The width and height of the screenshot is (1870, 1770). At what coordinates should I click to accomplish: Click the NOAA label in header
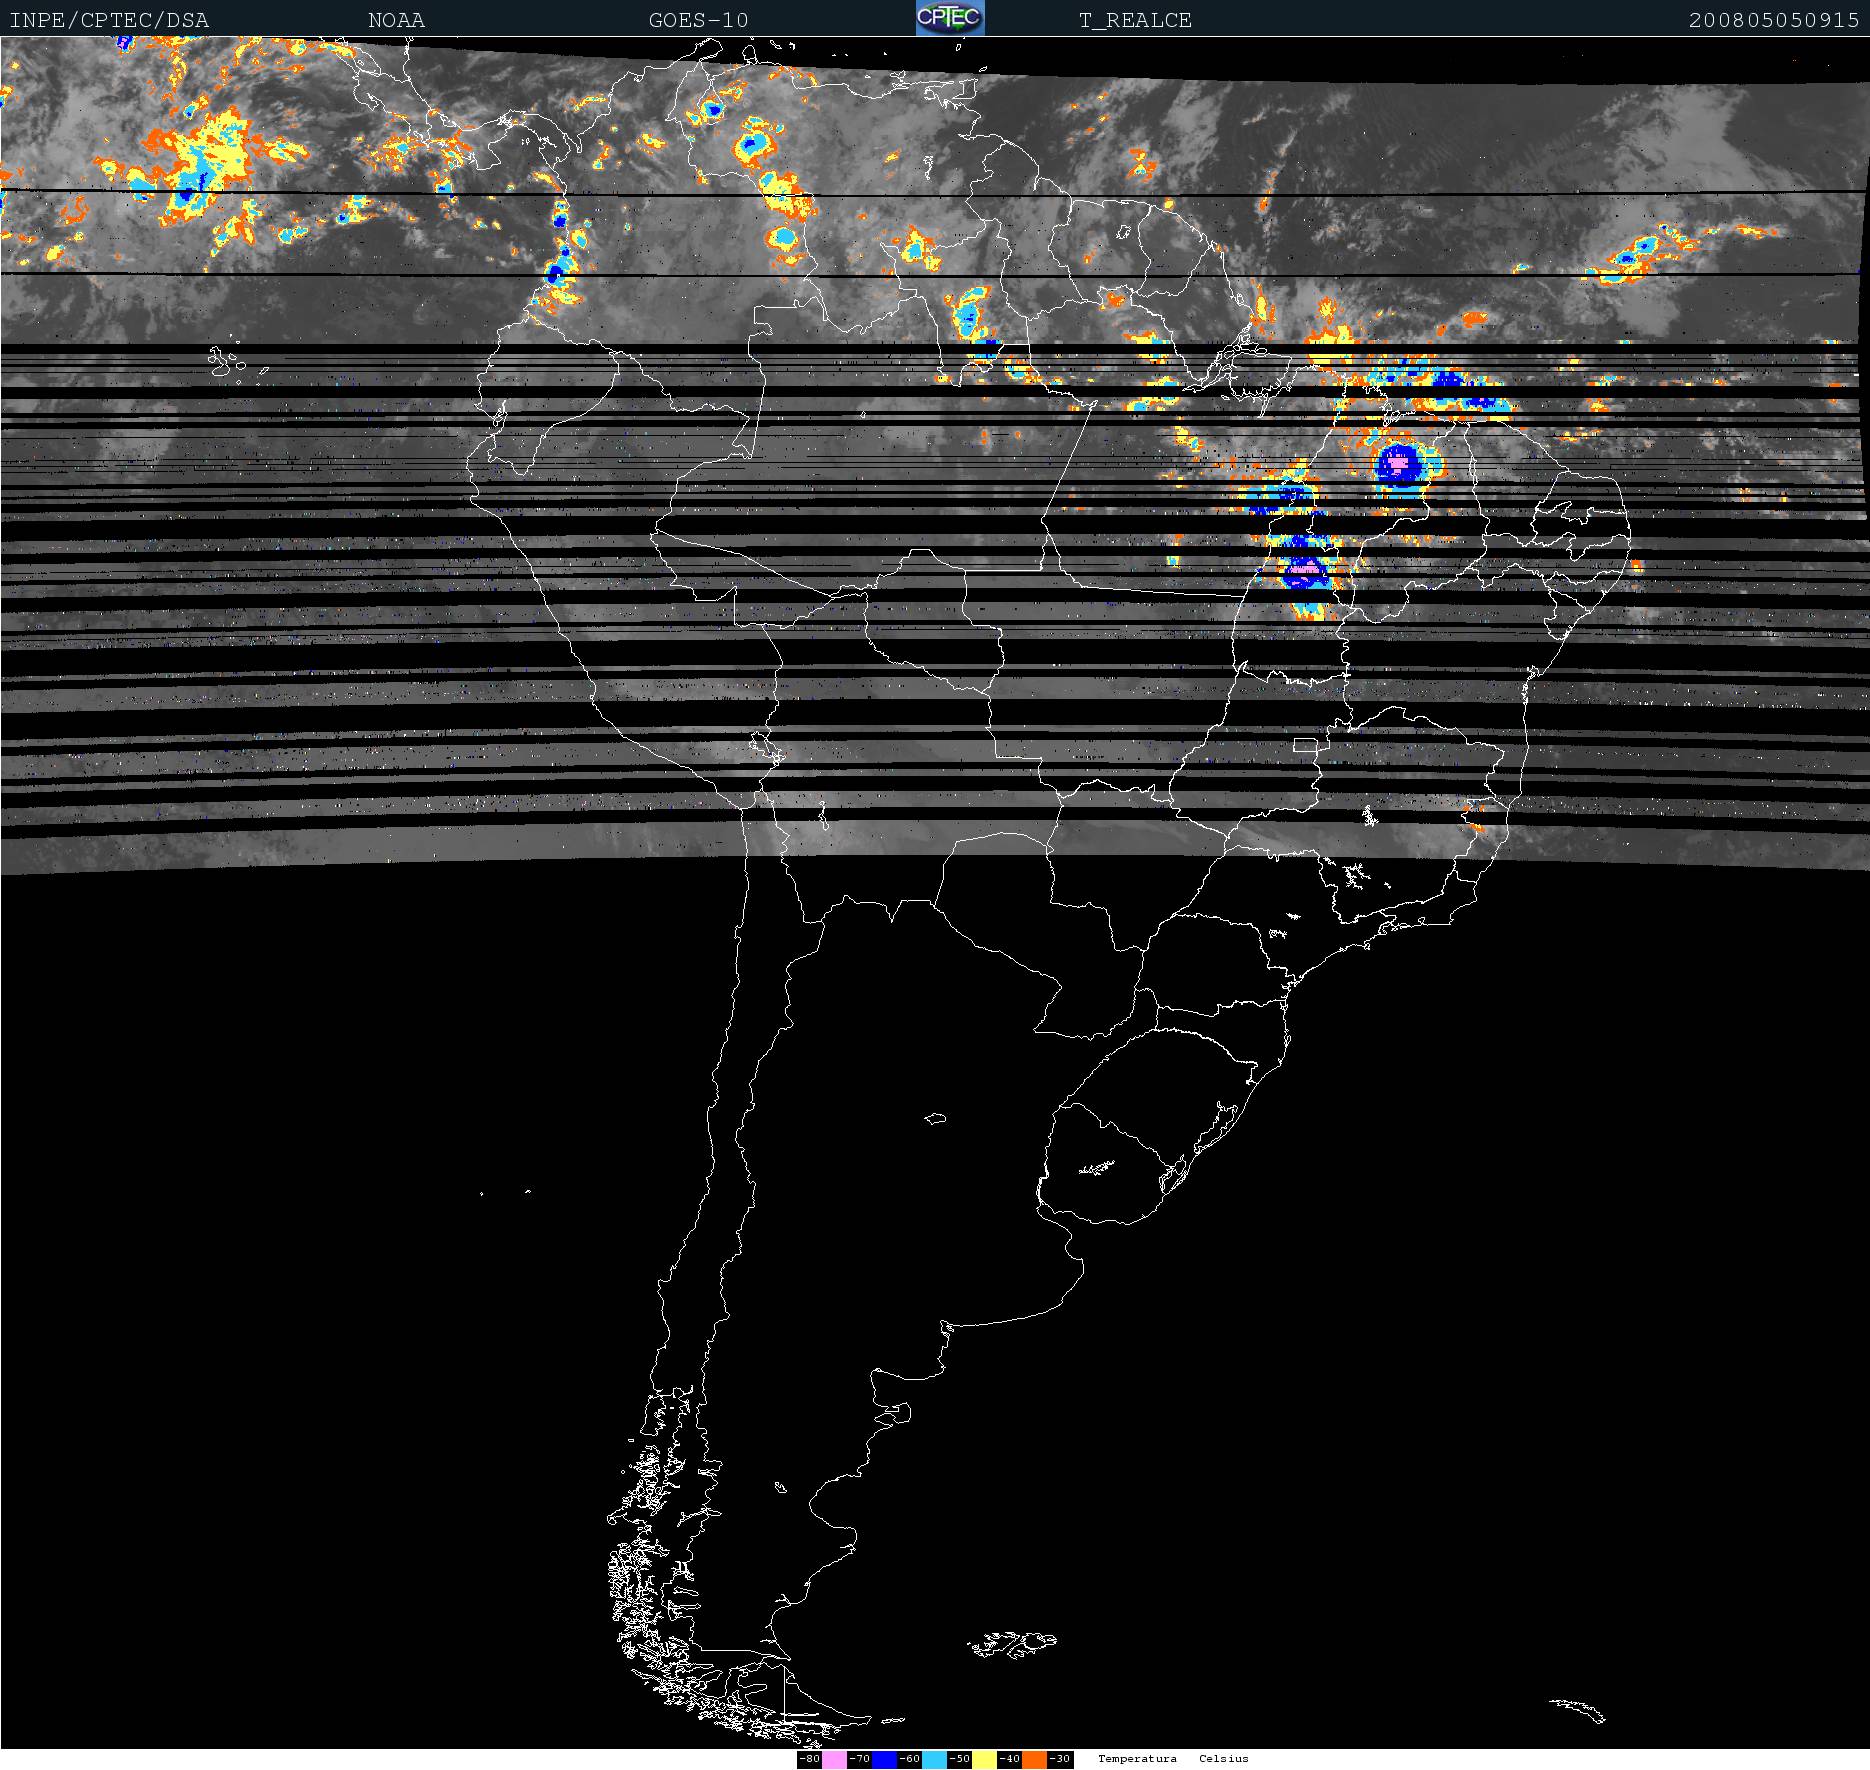(396, 20)
